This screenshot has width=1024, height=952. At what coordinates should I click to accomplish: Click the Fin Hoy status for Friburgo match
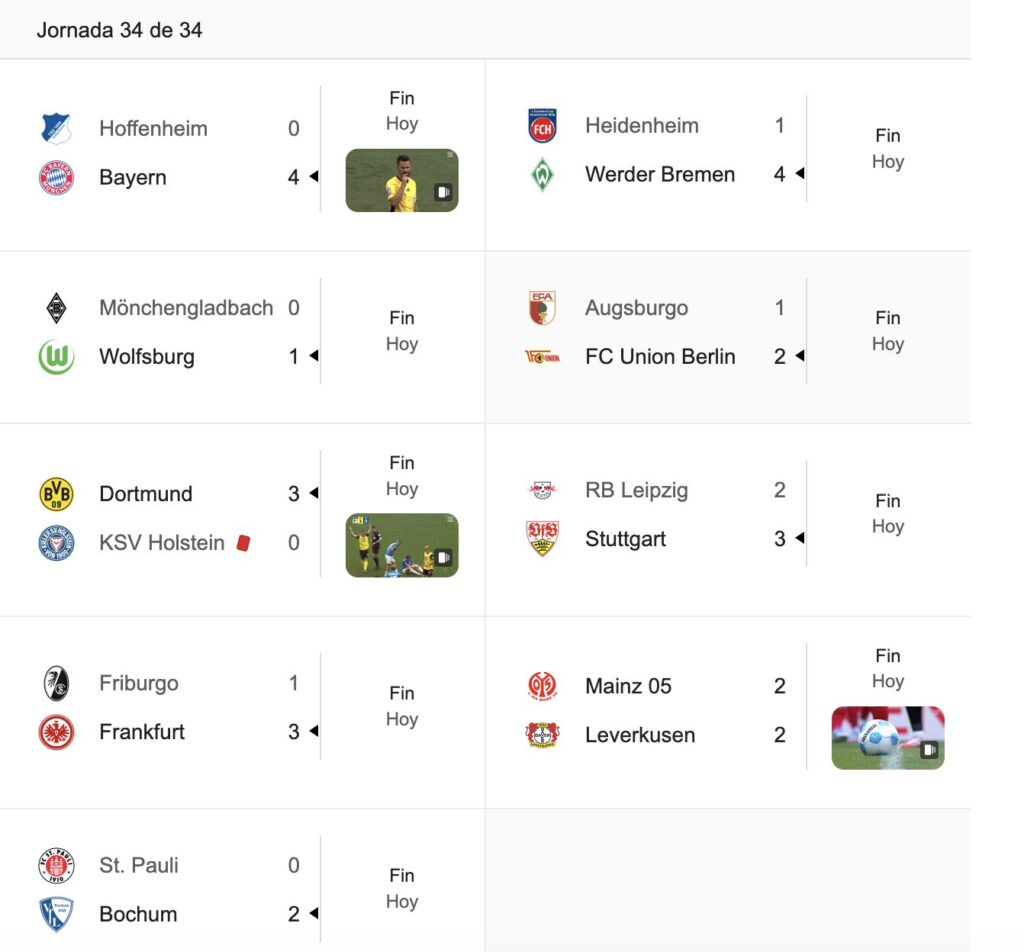click(x=402, y=706)
